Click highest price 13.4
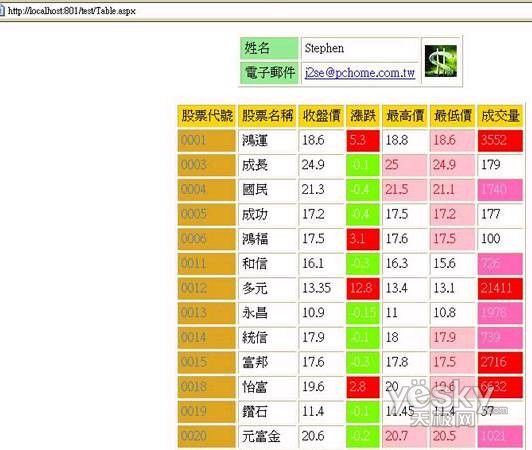This screenshot has width=532, height=450. 397,288
